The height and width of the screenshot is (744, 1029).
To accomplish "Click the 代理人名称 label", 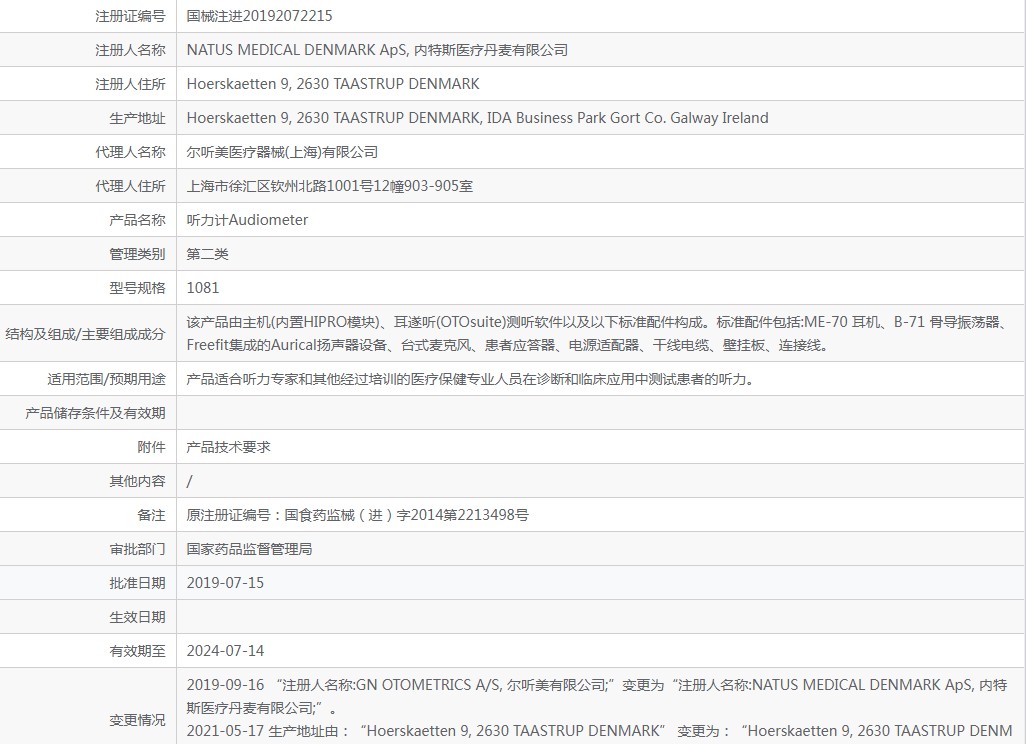I will (130, 152).
